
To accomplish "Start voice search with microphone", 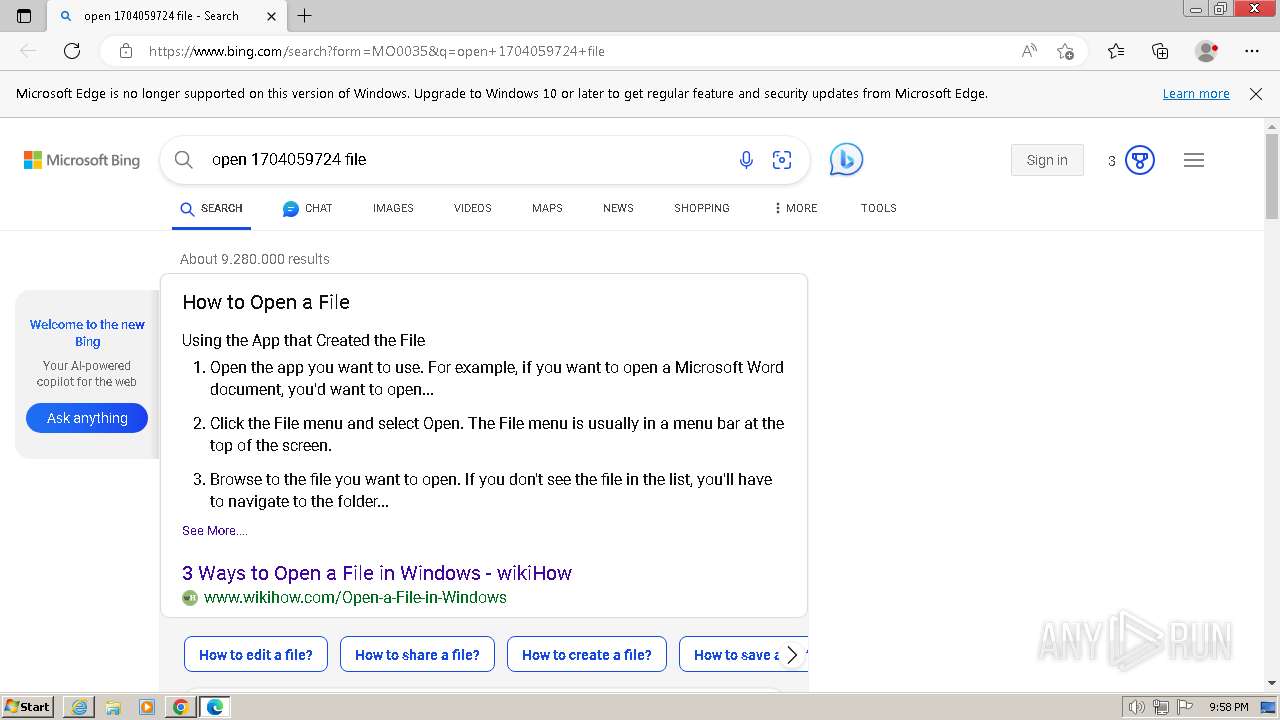I will pyautogui.click(x=746, y=160).
